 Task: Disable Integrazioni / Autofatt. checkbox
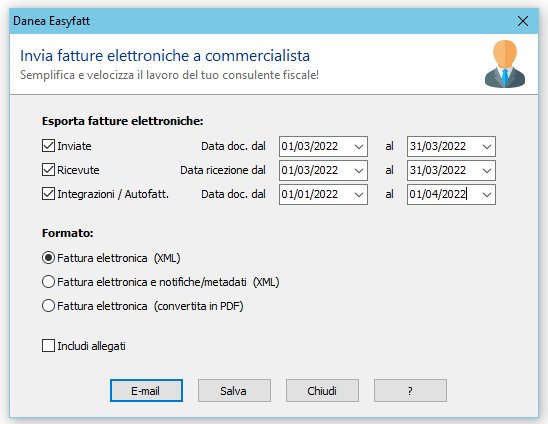pos(48,194)
